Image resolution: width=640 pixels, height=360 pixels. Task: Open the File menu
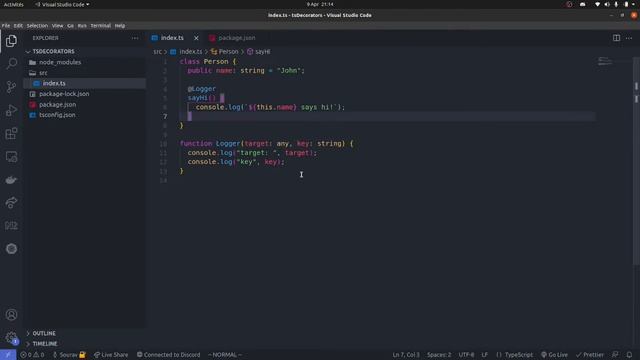coord(6,26)
